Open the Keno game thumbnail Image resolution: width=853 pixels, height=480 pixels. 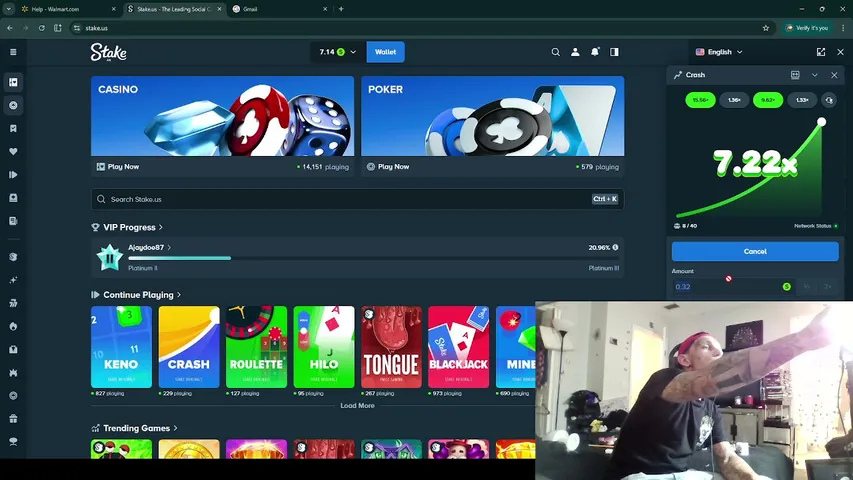pos(121,347)
